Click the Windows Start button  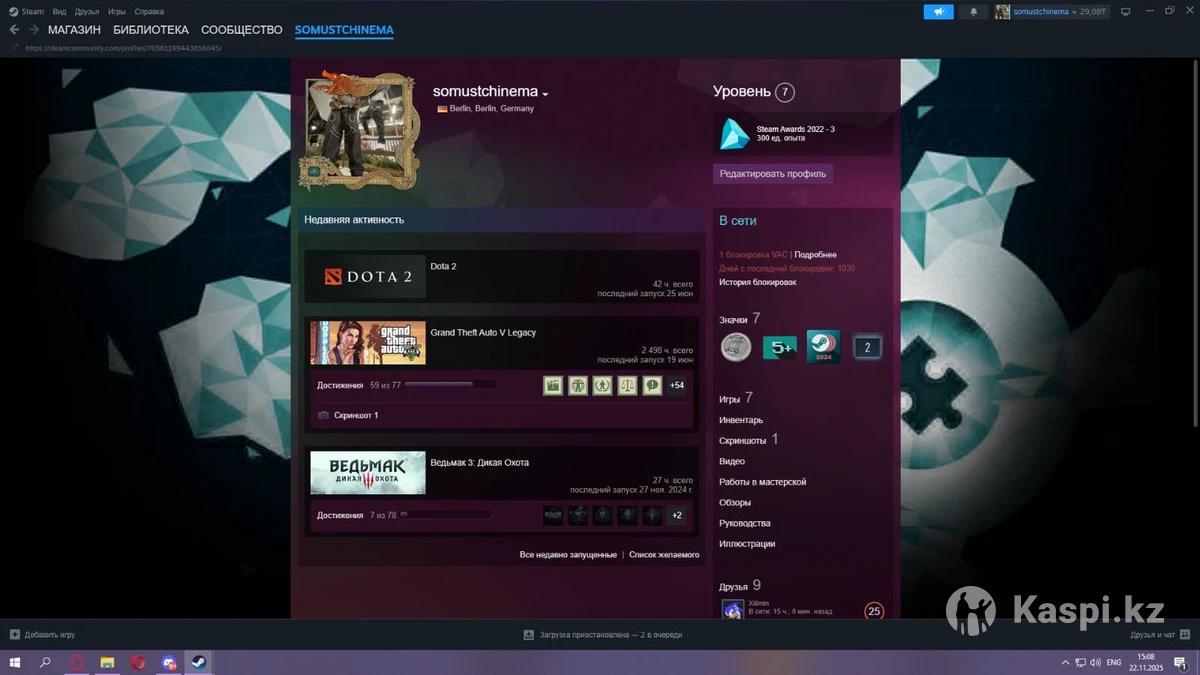(14, 662)
